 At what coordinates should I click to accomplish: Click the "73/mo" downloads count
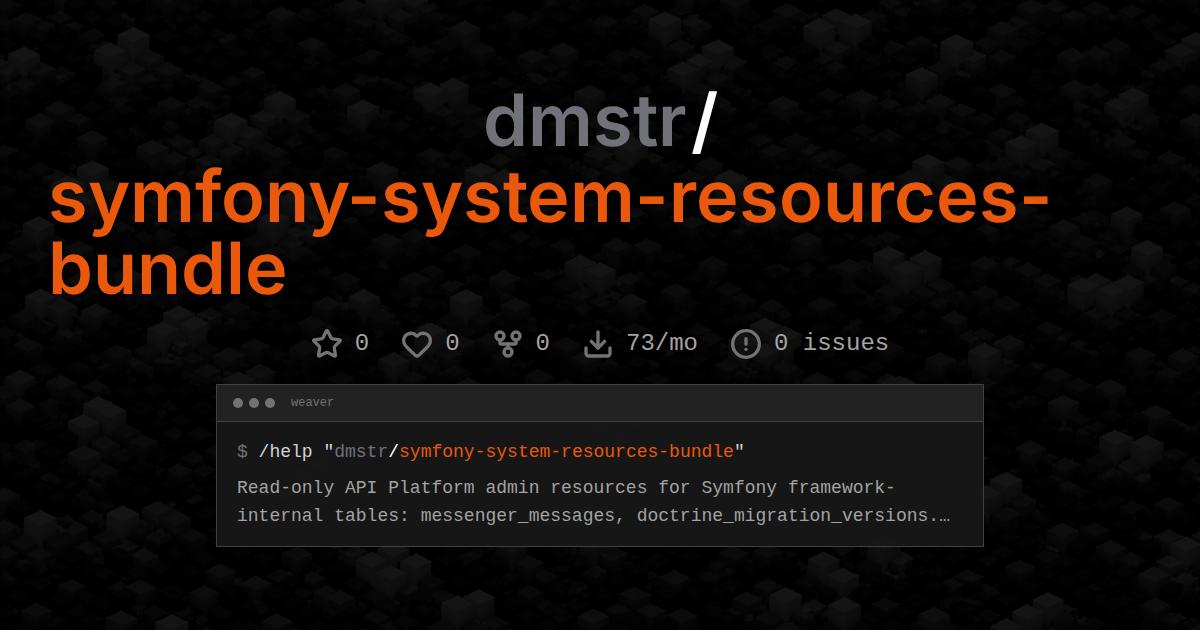coord(662,343)
